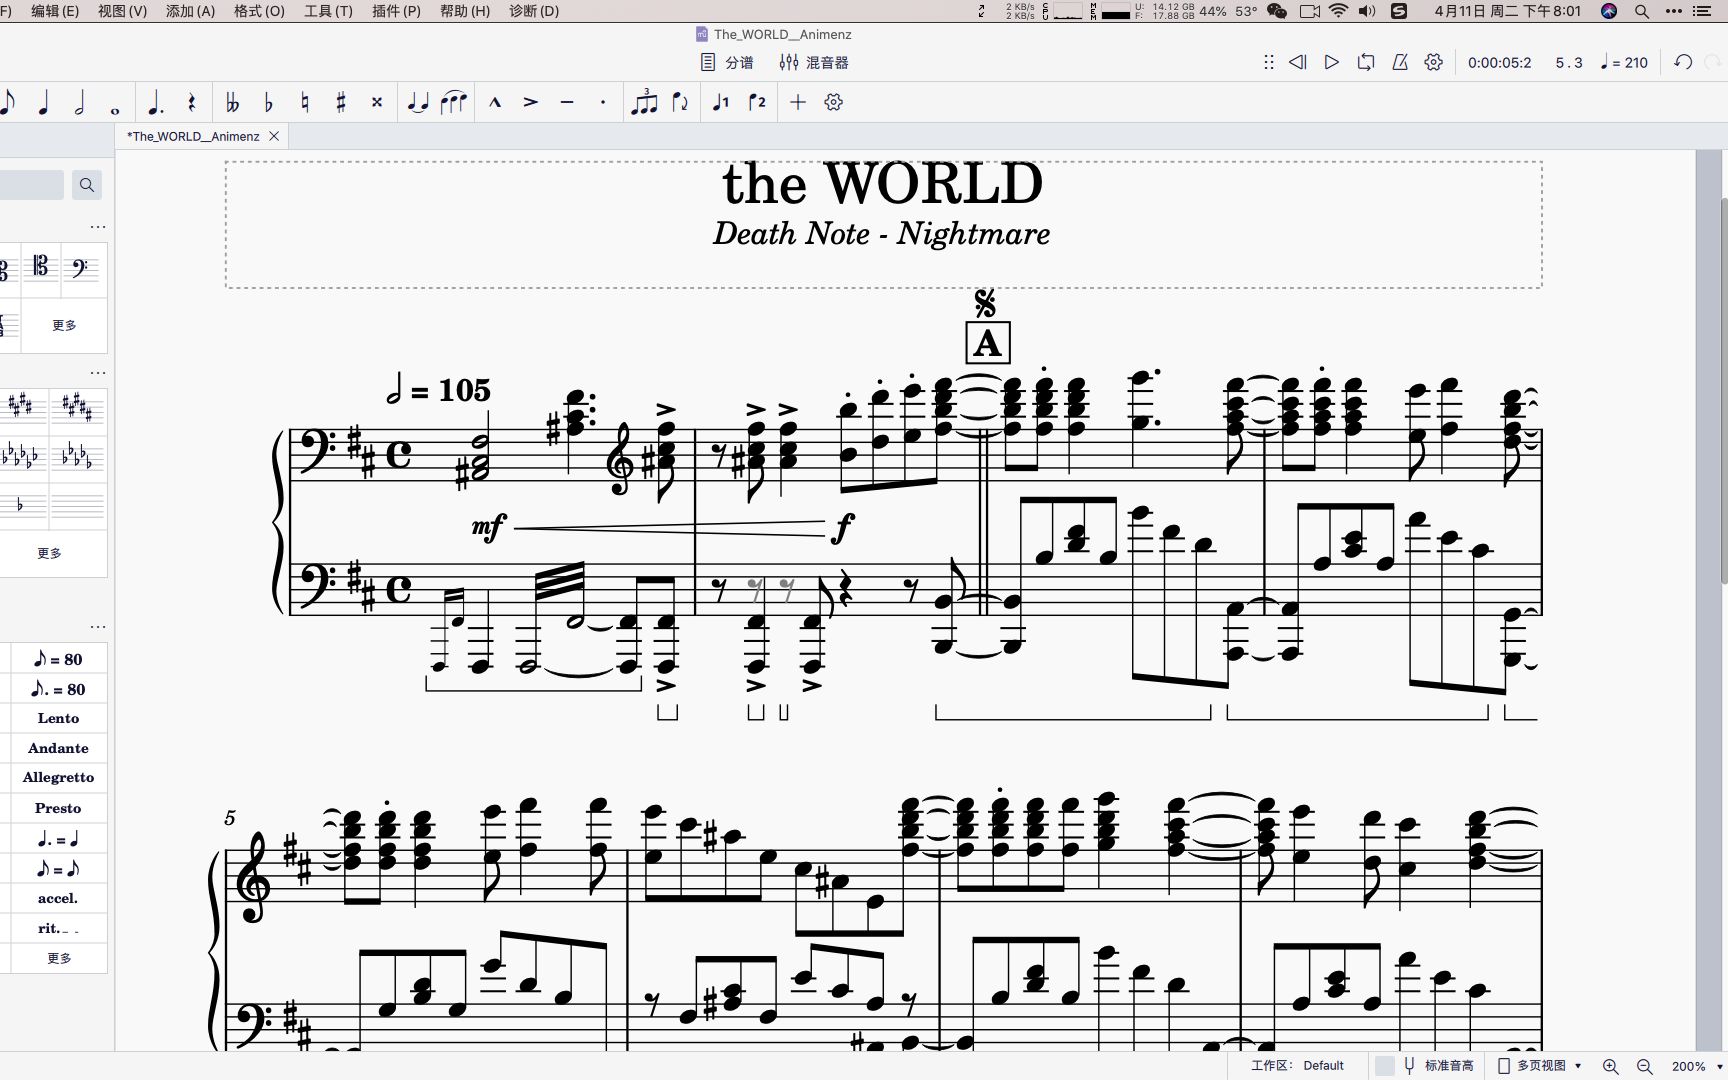Choose the Lento tempo marking
The image size is (1728, 1080).
[x=59, y=718]
